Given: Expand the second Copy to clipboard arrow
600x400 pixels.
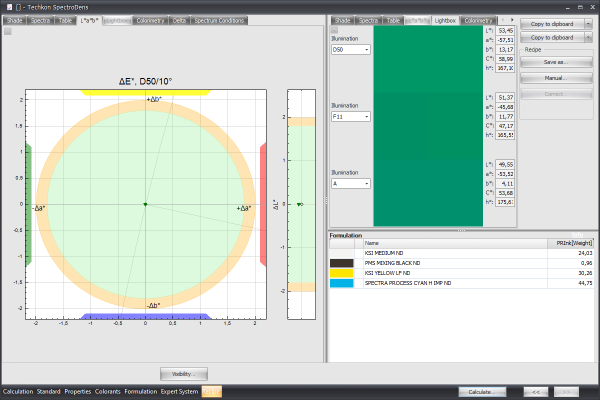Looking at the screenshot, I should [x=590, y=37].
